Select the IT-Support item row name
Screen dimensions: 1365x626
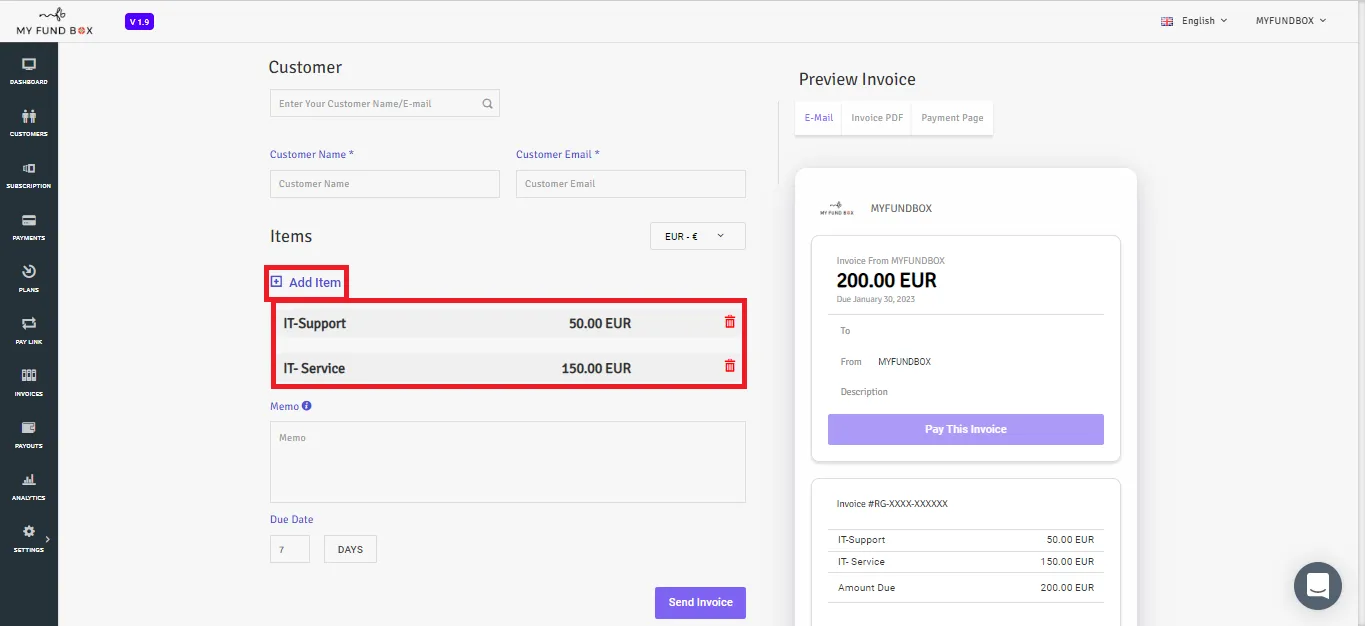(315, 323)
